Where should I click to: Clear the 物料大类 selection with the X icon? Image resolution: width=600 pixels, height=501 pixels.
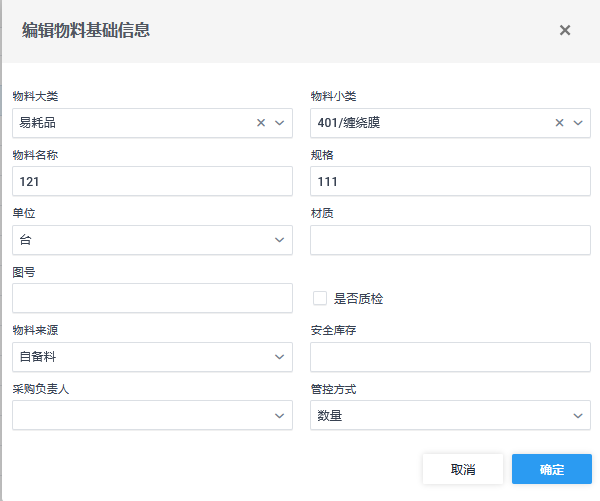261,123
